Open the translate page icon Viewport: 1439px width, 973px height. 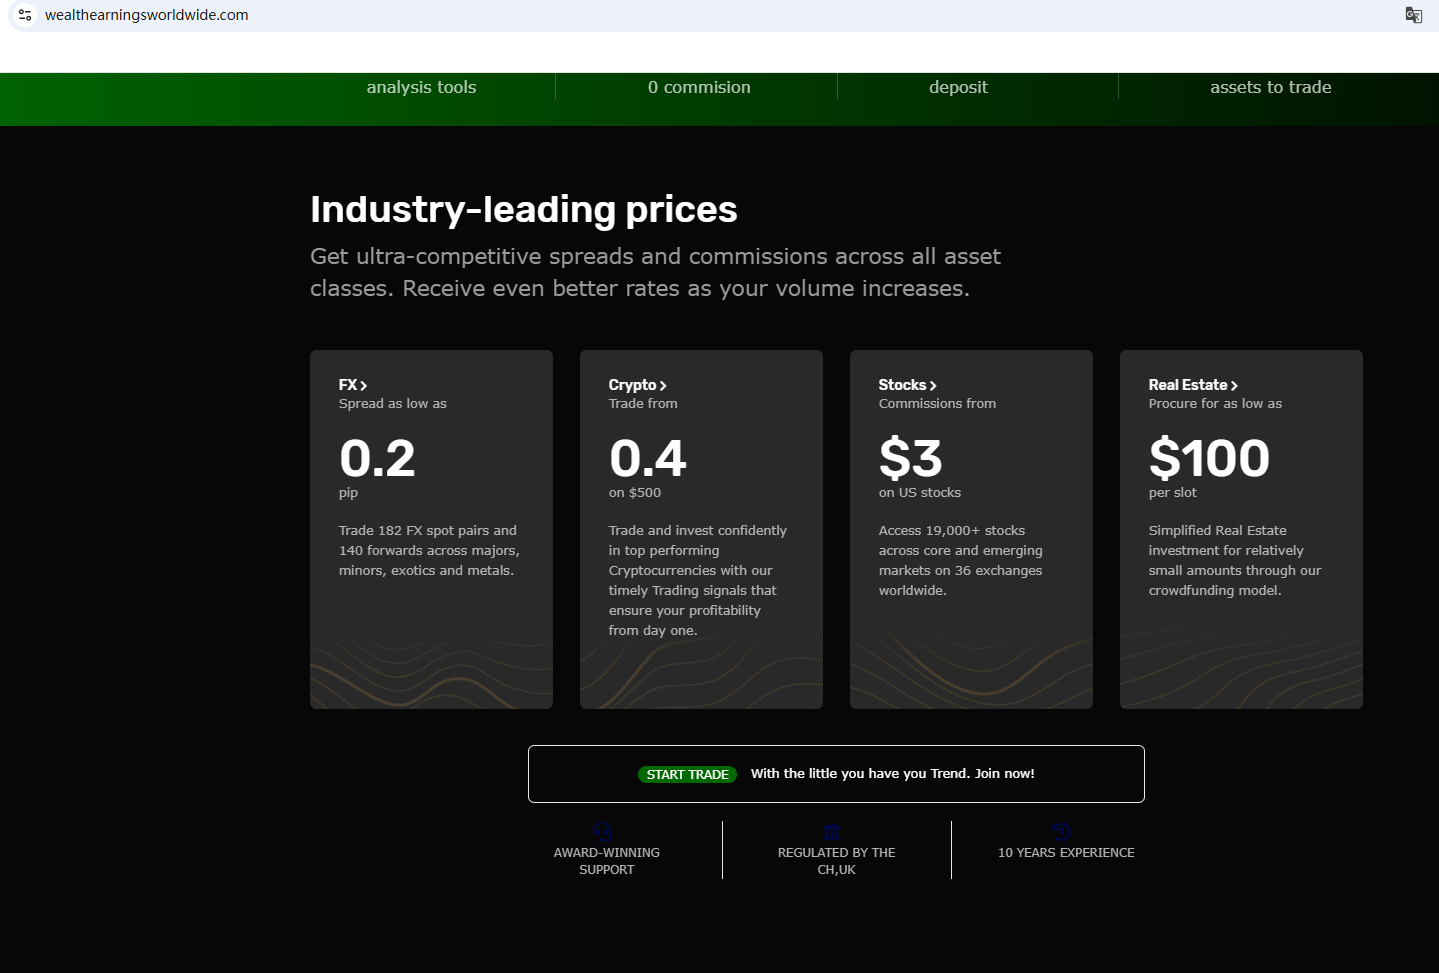(x=1413, y=15)
